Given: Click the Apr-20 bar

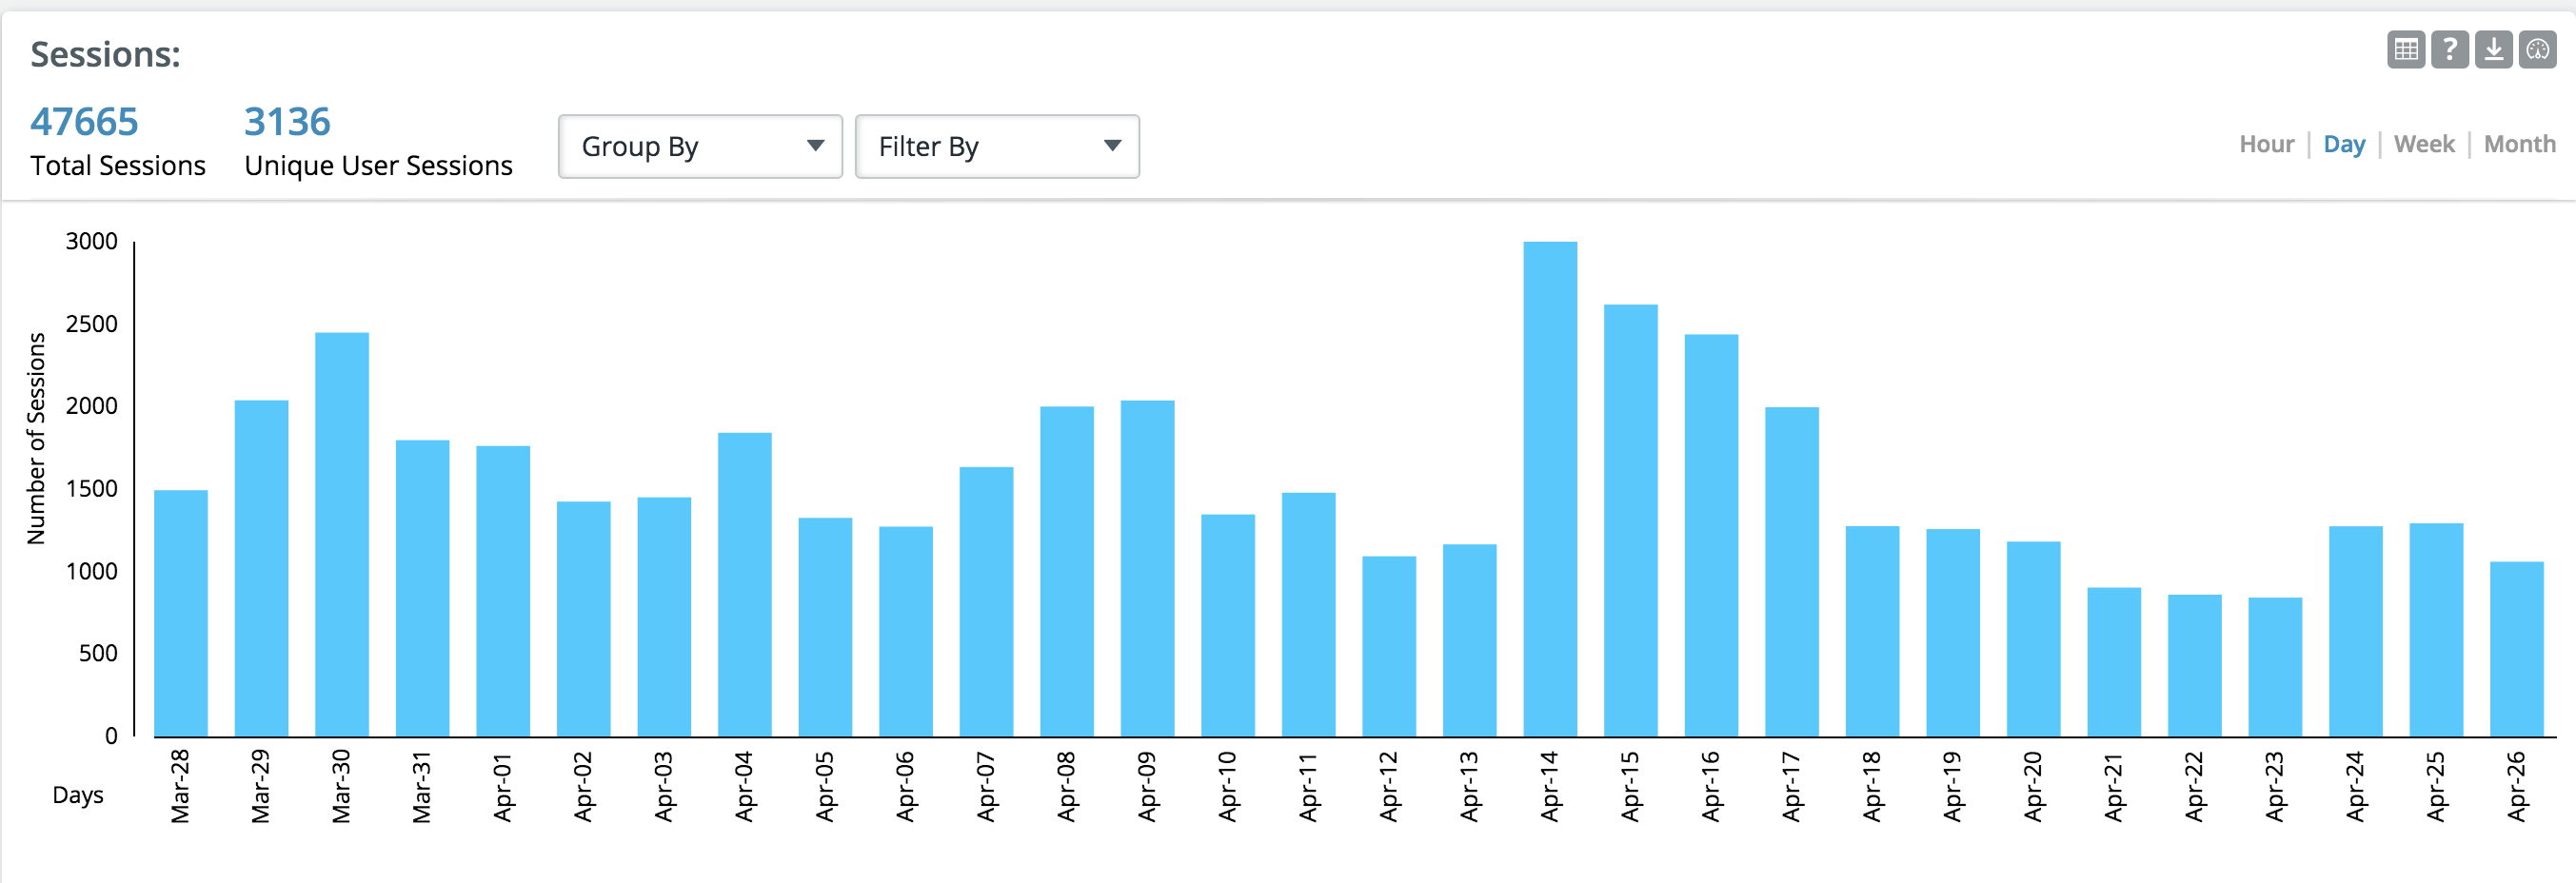Looking at the screenshot, I should (2034, 639).
